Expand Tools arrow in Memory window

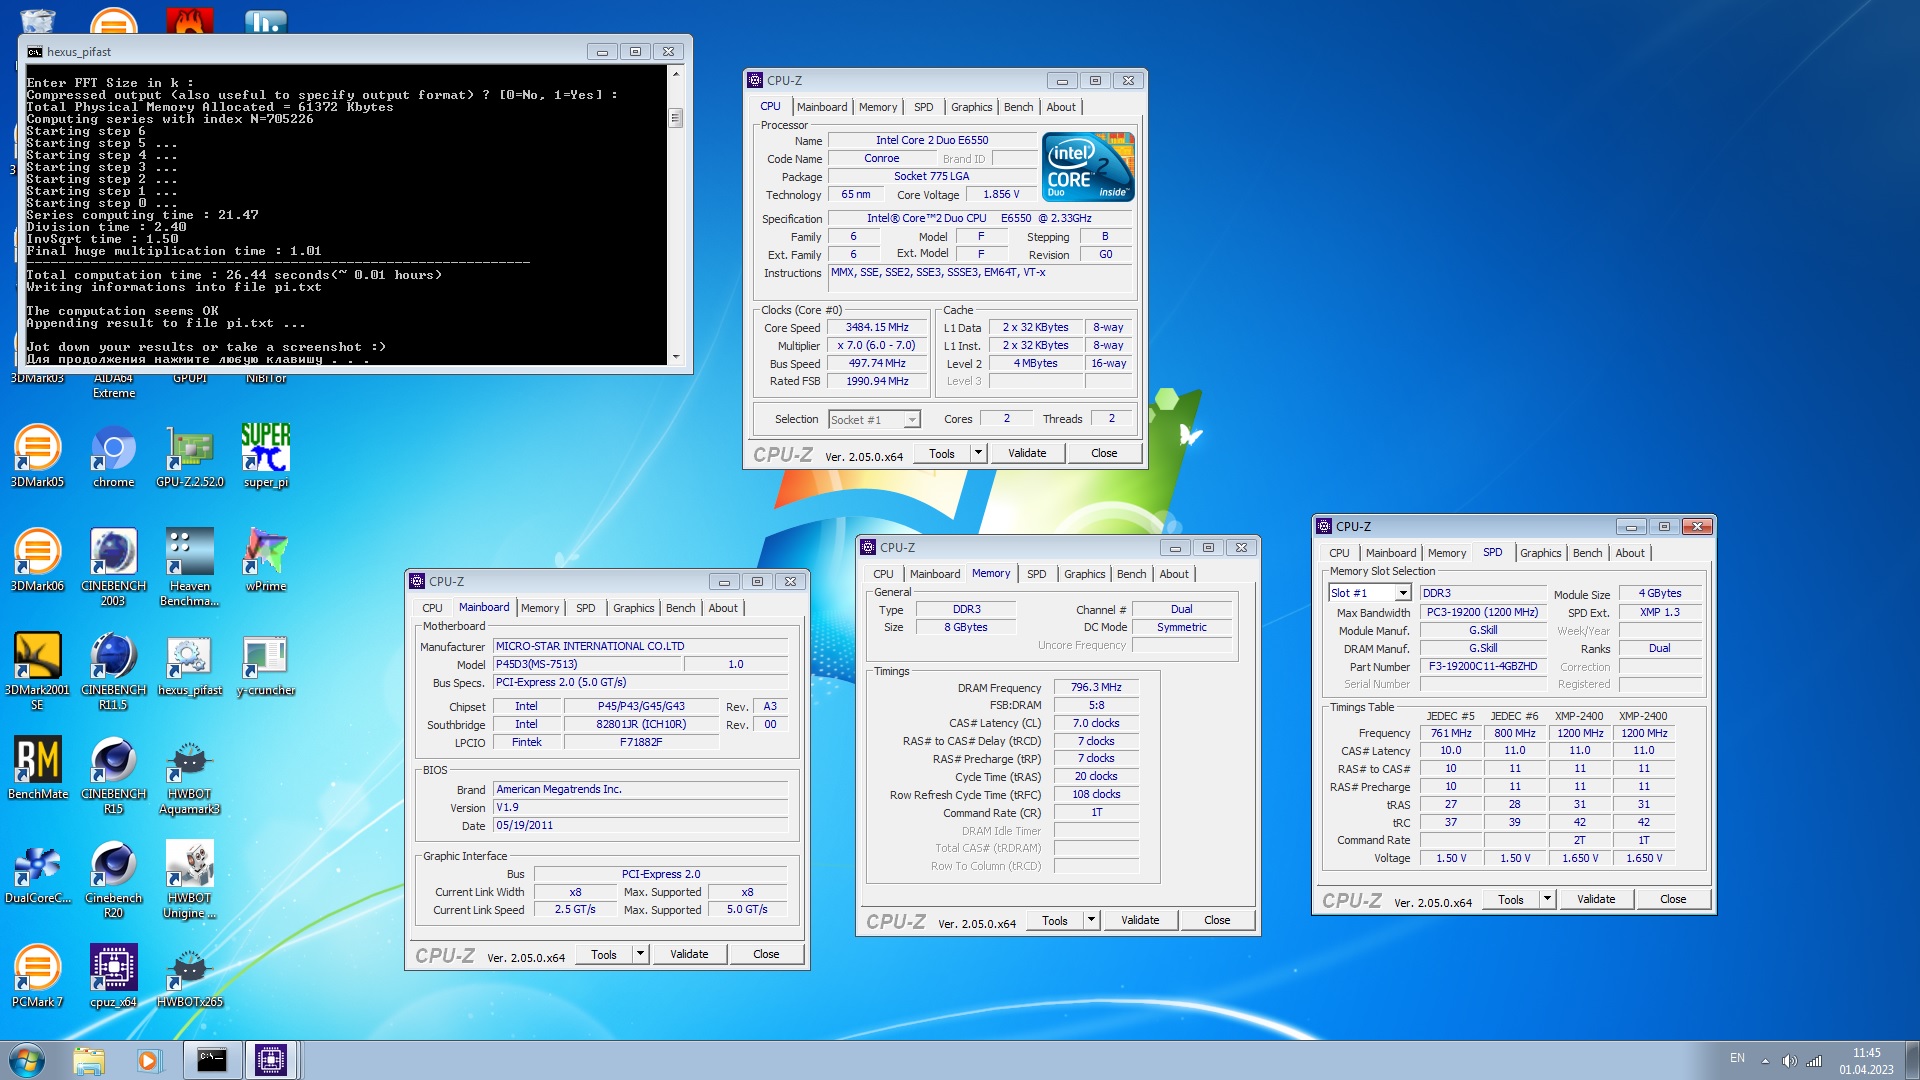pyautogui.click(x=1091, y=920)
